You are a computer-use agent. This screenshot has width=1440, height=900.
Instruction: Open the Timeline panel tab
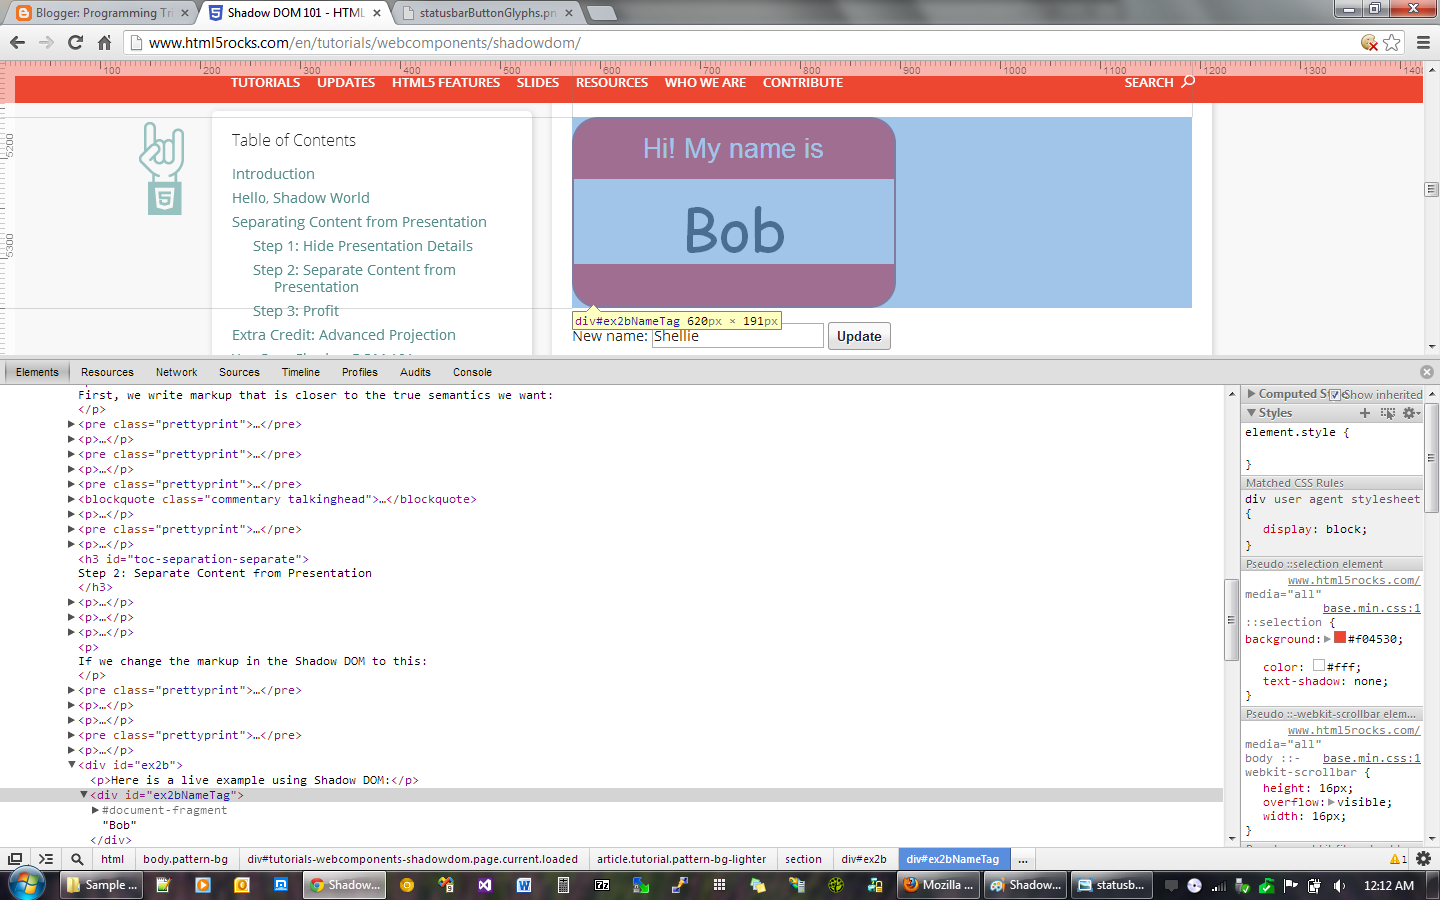(300, 372)
